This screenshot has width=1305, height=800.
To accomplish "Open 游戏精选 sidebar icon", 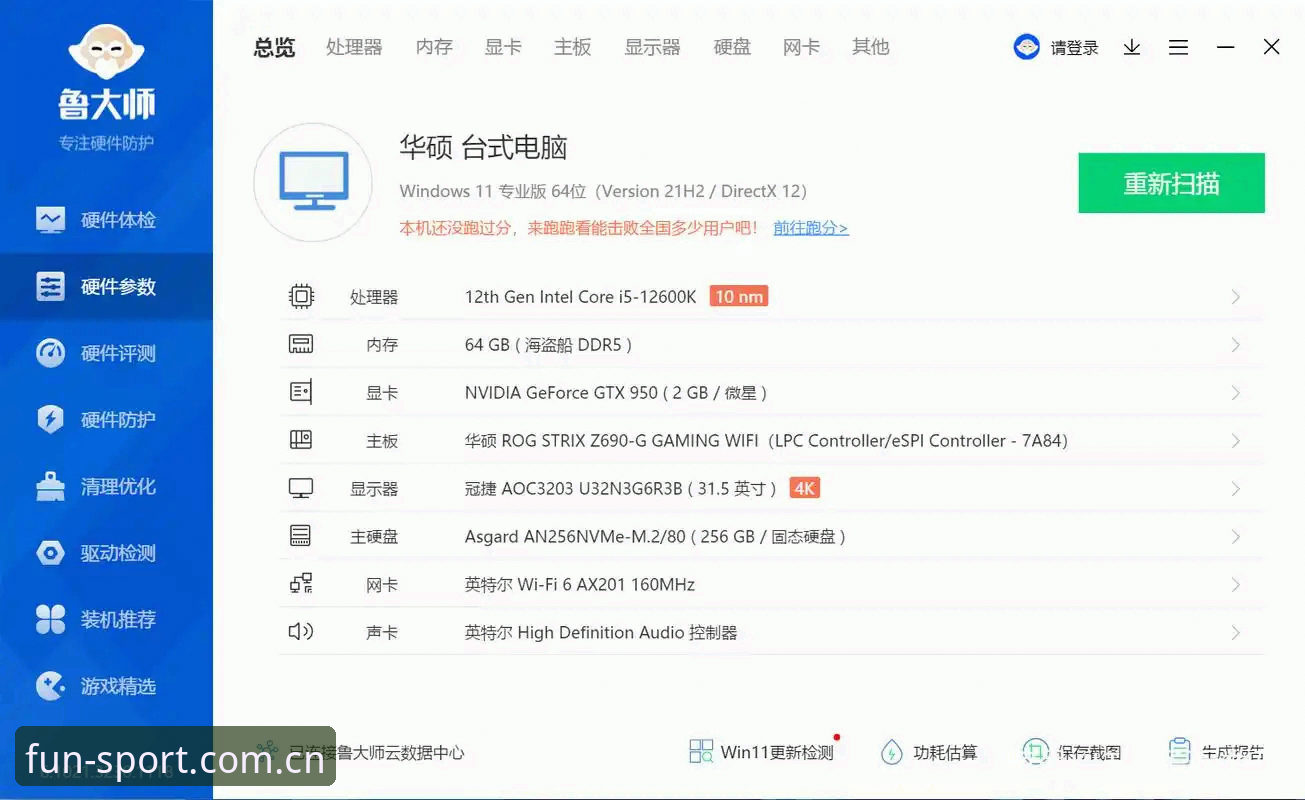I will tap(50, 686).
